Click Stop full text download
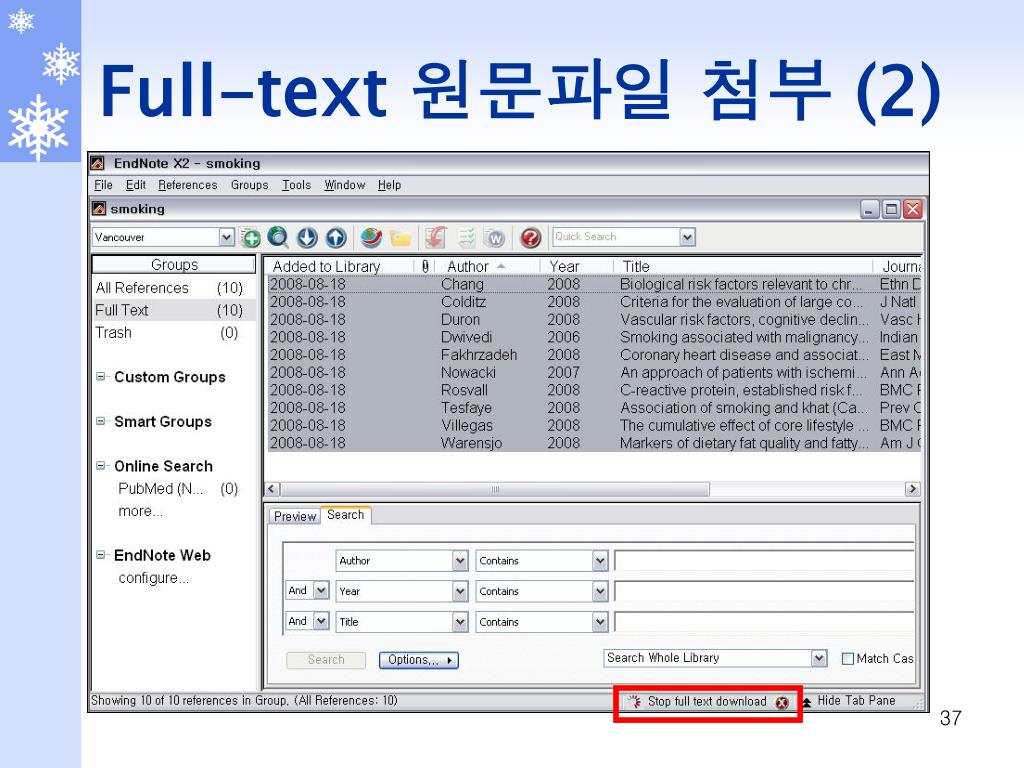The width and height of the screenshot is (1024, 768). click(707, 701)
